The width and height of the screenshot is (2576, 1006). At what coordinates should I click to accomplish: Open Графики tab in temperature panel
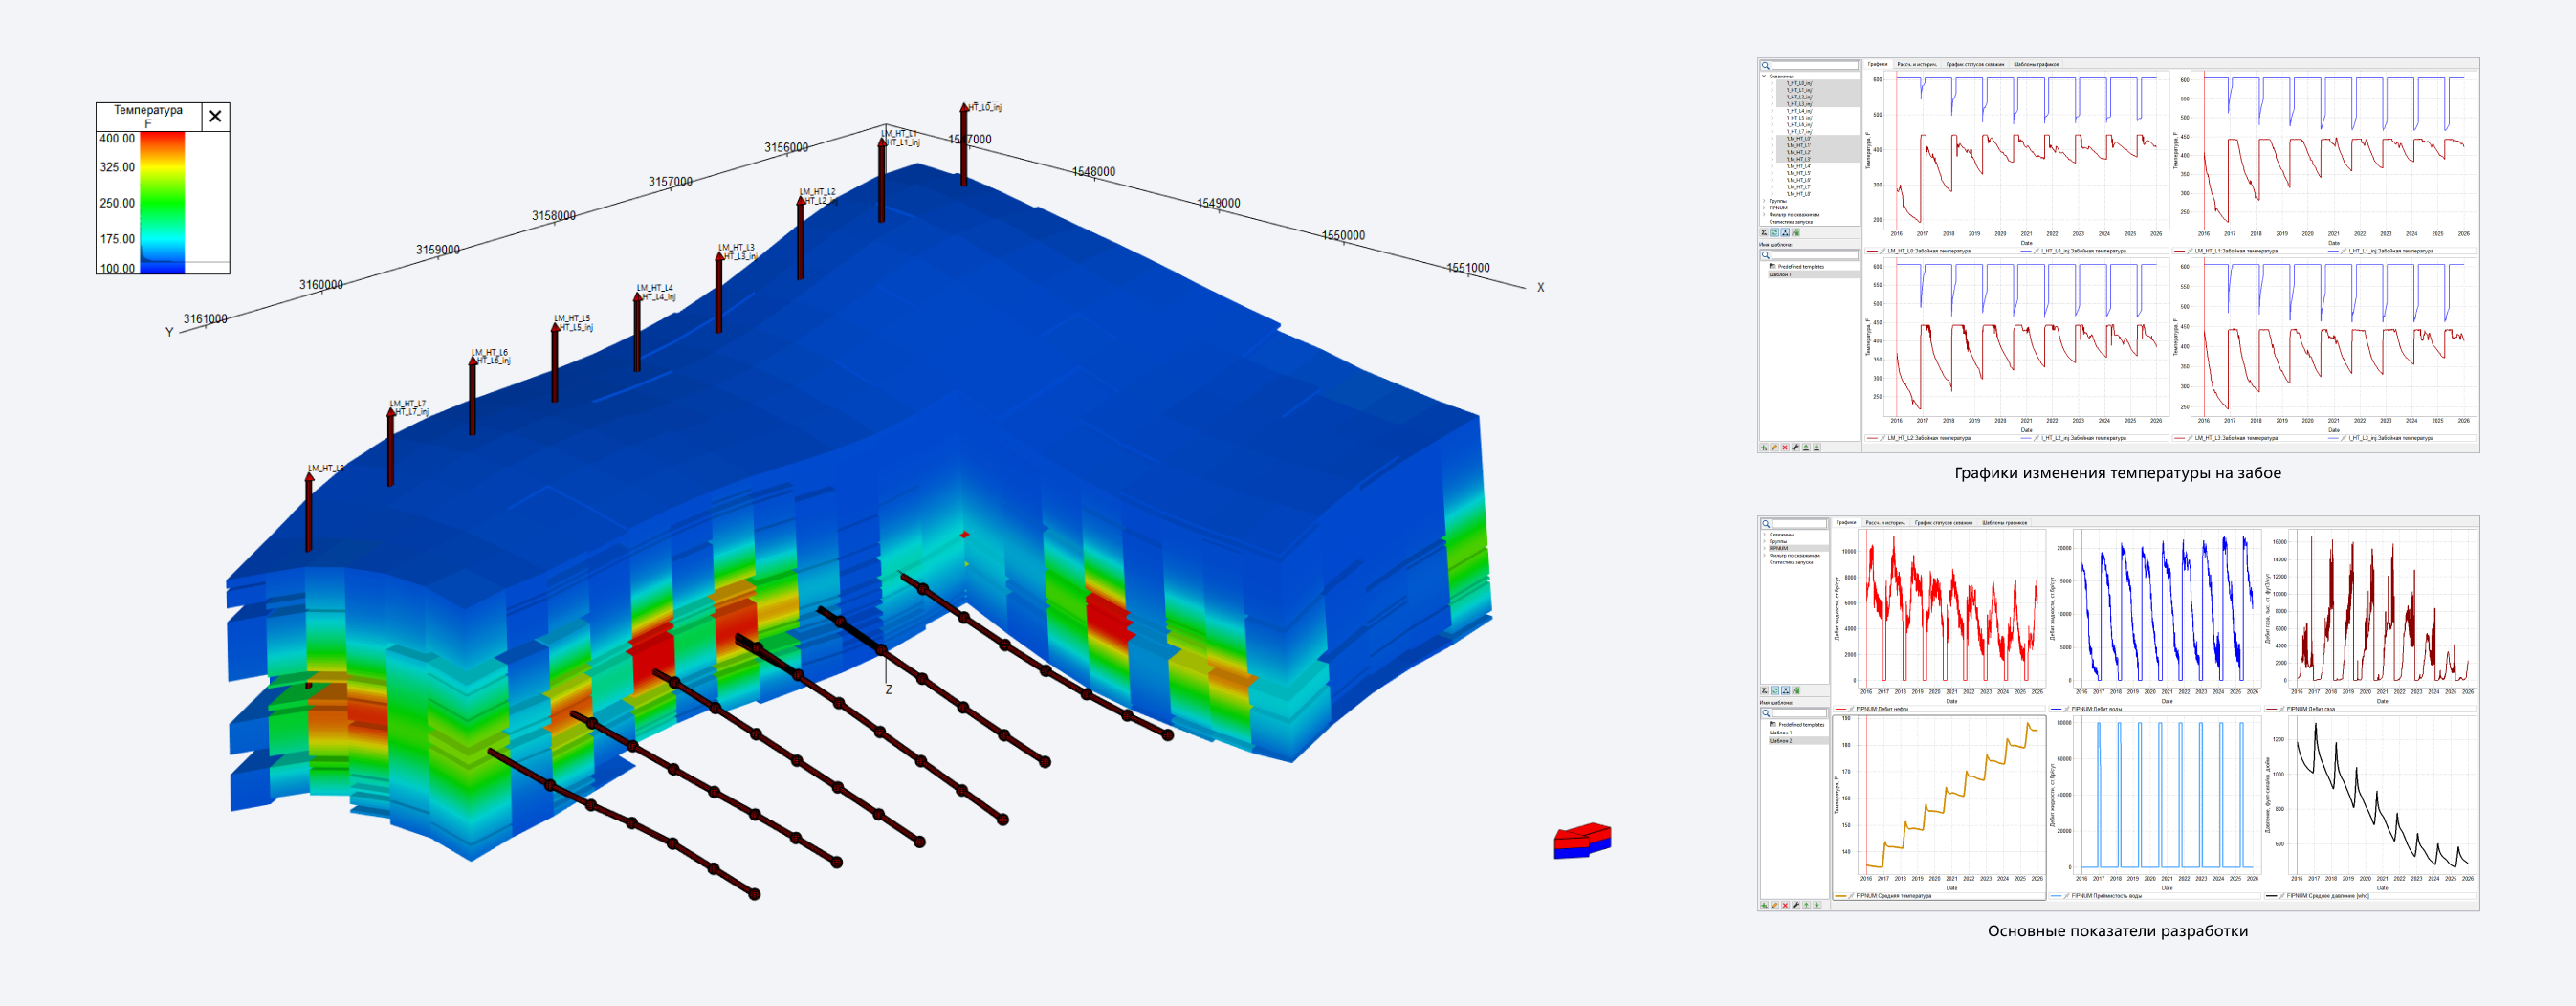(1878, 65)
